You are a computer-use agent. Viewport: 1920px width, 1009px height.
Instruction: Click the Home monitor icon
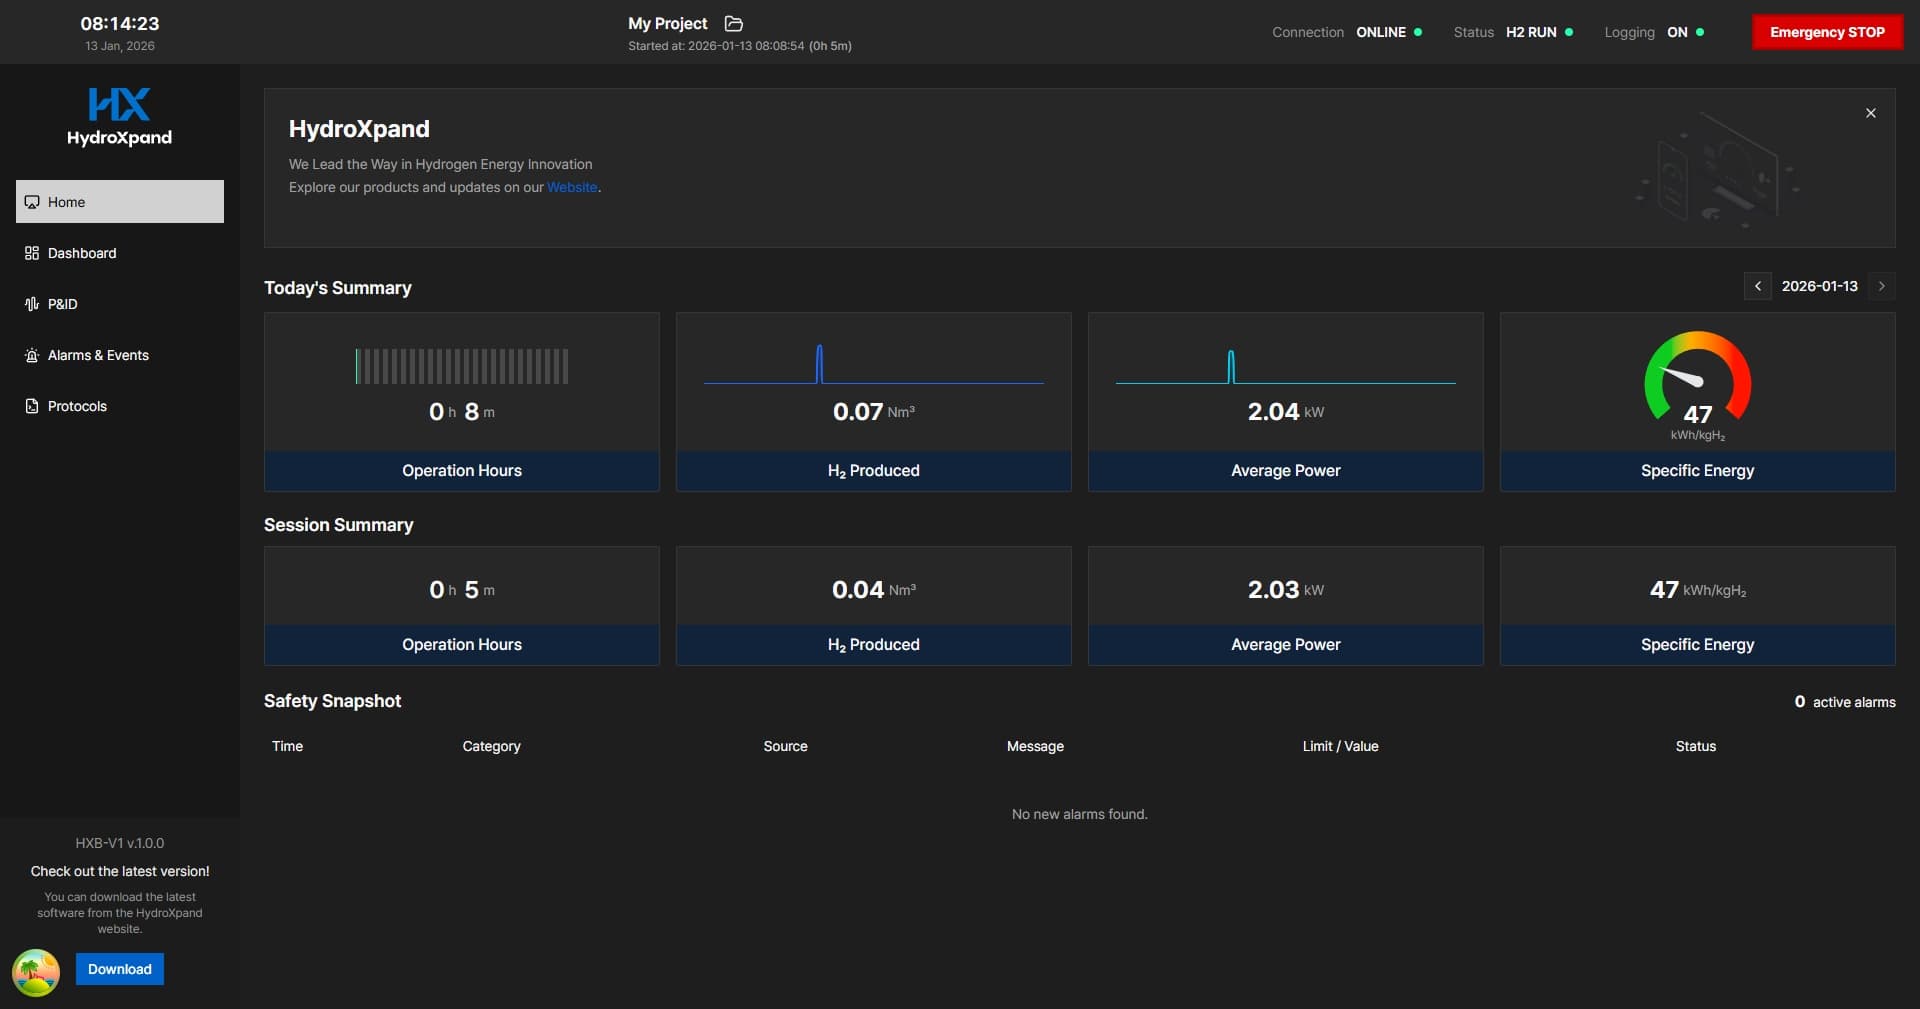click(32, 202)
